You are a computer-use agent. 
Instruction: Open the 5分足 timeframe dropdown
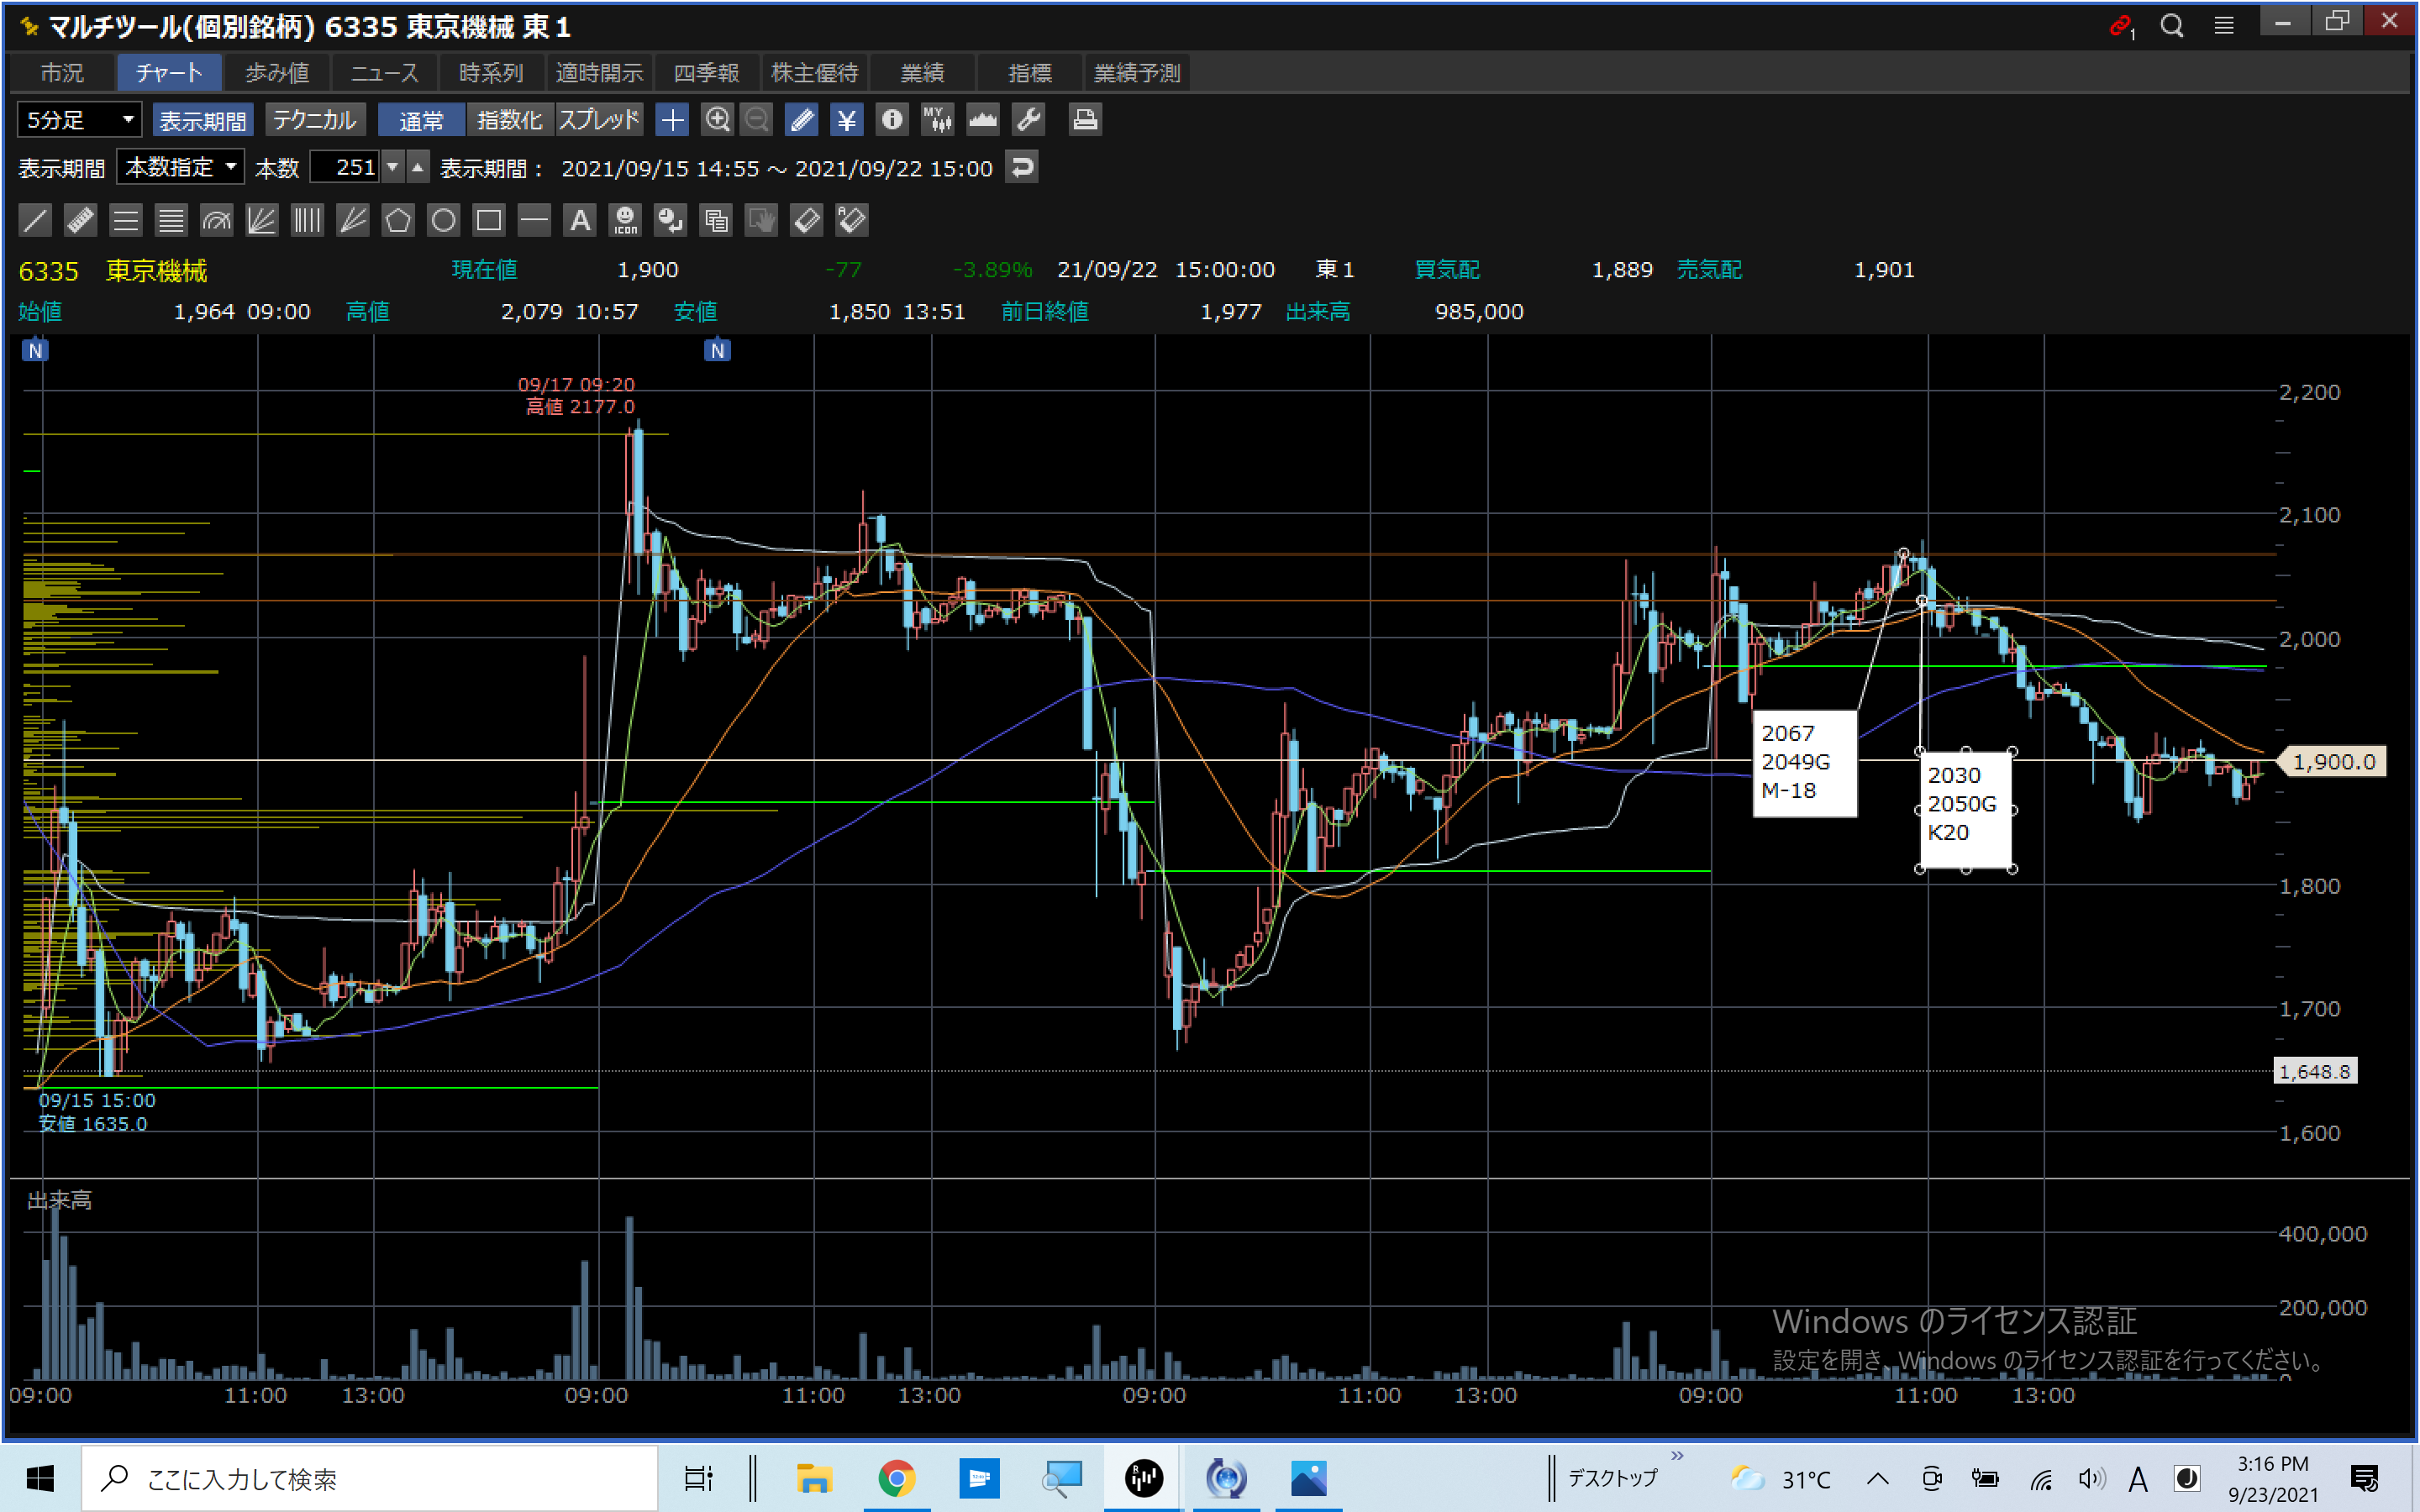coord(79,120)
